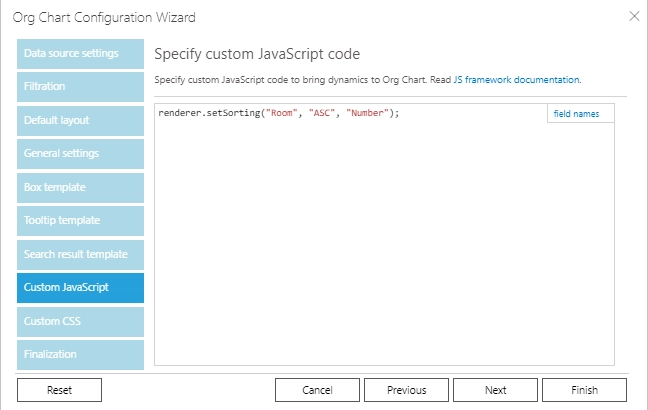Switch to Box template step
Image resolution: width=648 pixels, height=410 pixels.
(x=80, y=188)
